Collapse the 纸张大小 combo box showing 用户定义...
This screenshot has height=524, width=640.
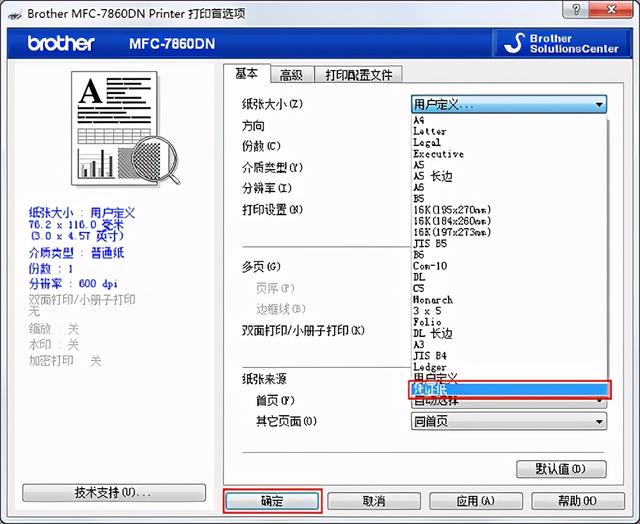tap(509, 104)
